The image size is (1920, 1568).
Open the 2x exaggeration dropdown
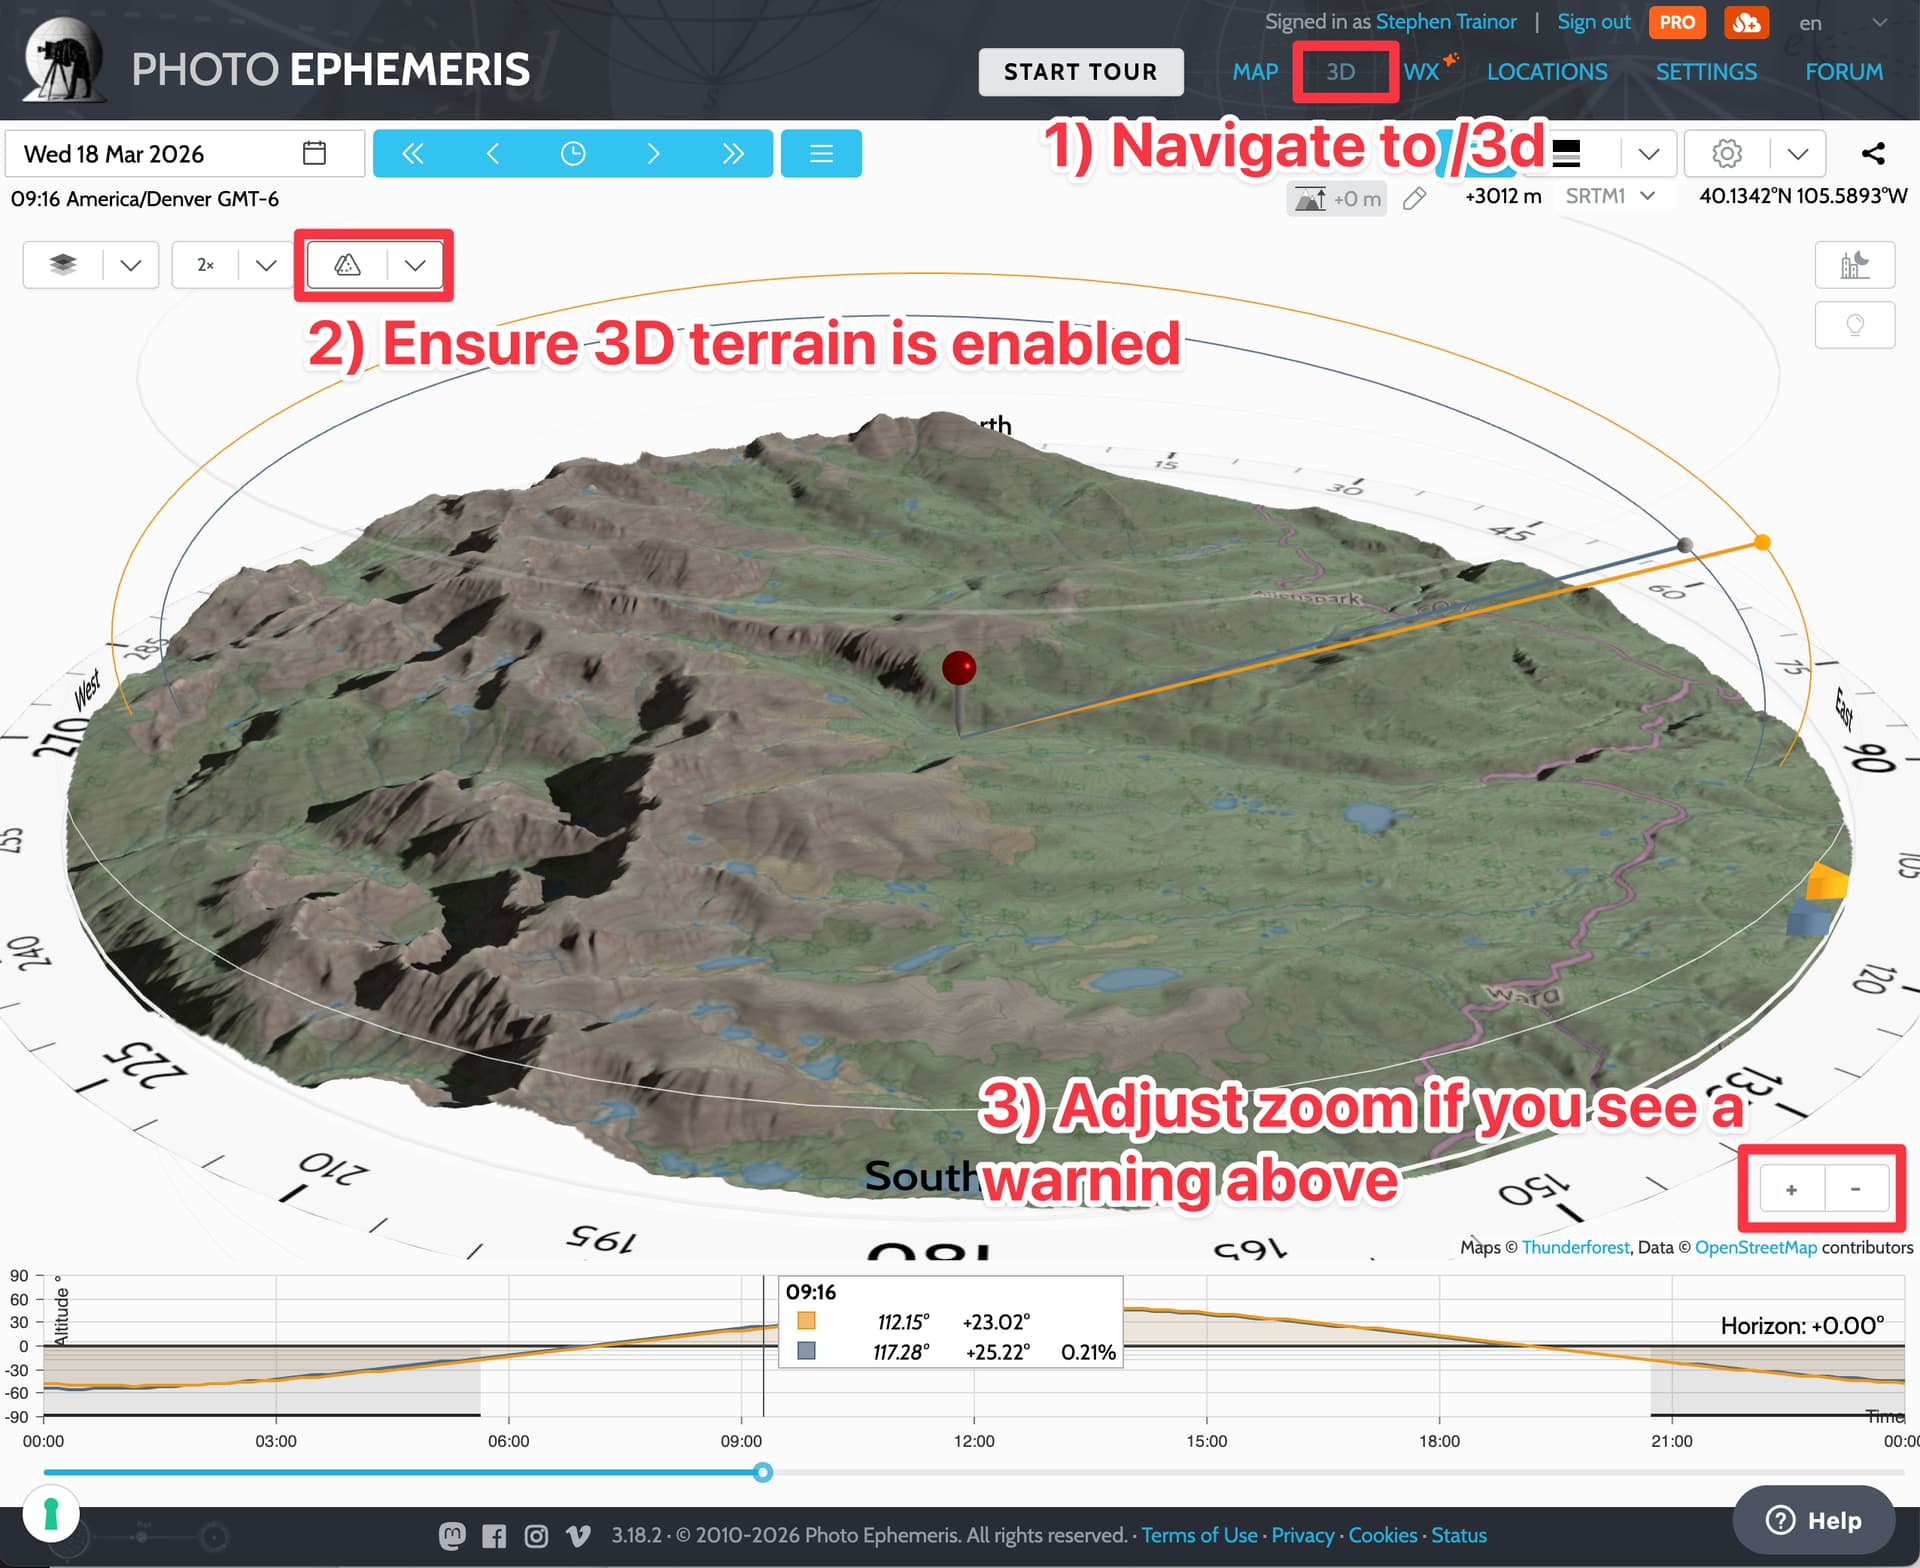tap(265, 265)
